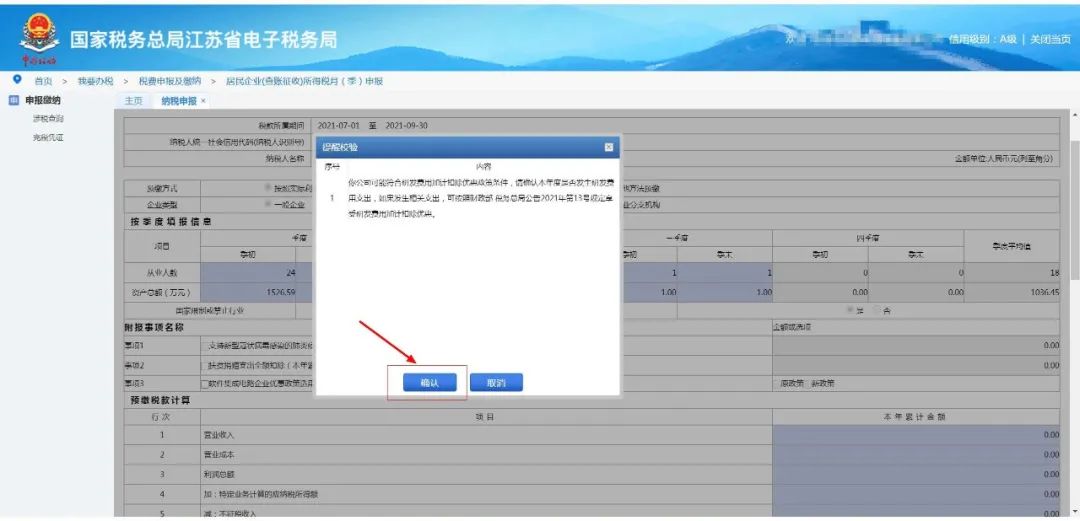Click the location pin icon beside breadcrumb
Image resolution: width=1080 pixels, height=521 pixels.
tap(17, 80)
